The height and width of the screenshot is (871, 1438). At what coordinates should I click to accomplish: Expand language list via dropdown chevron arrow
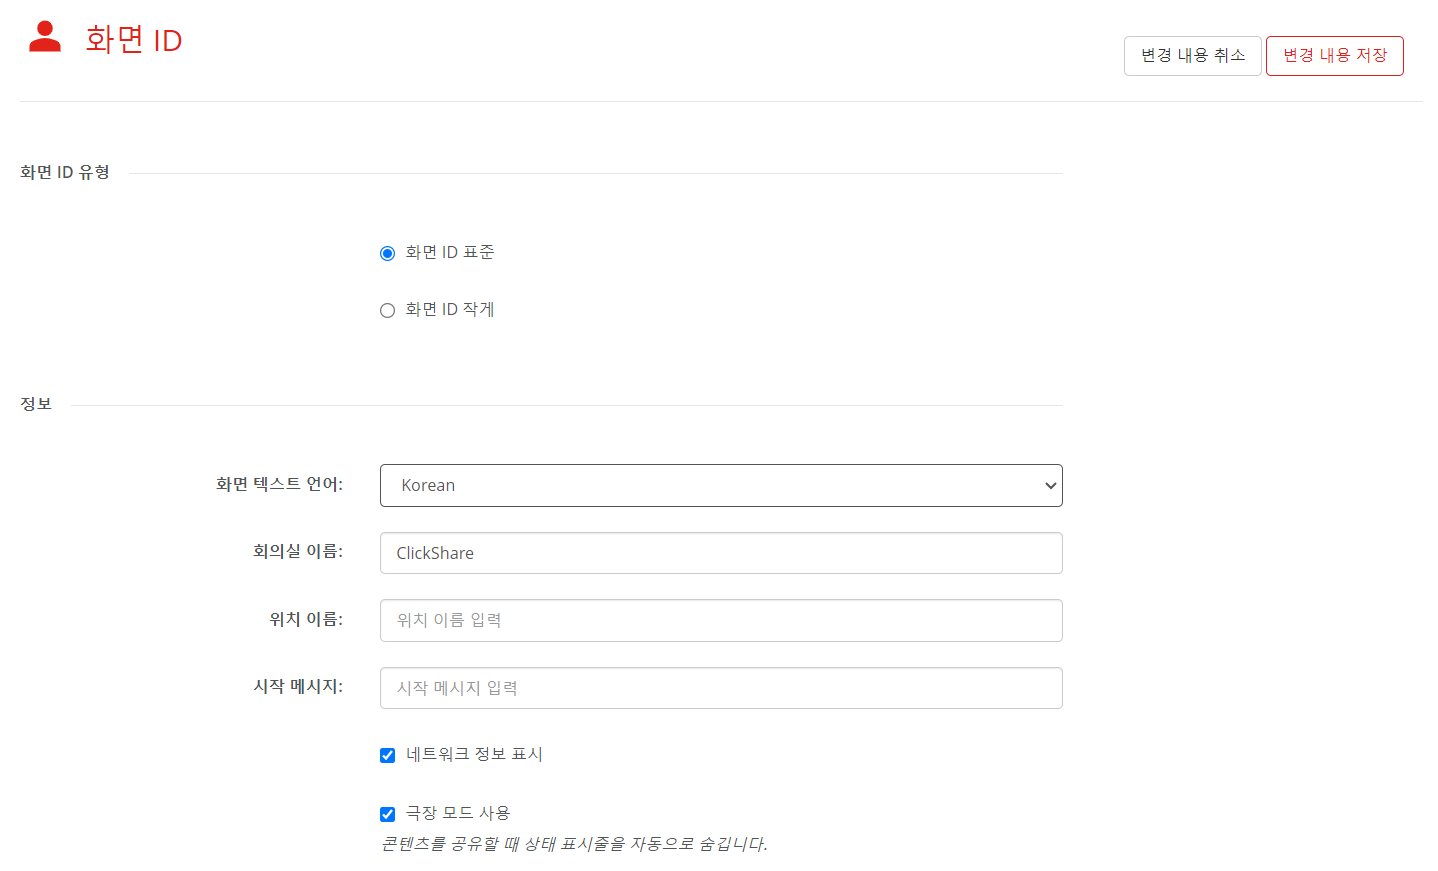pos(1050,486)
